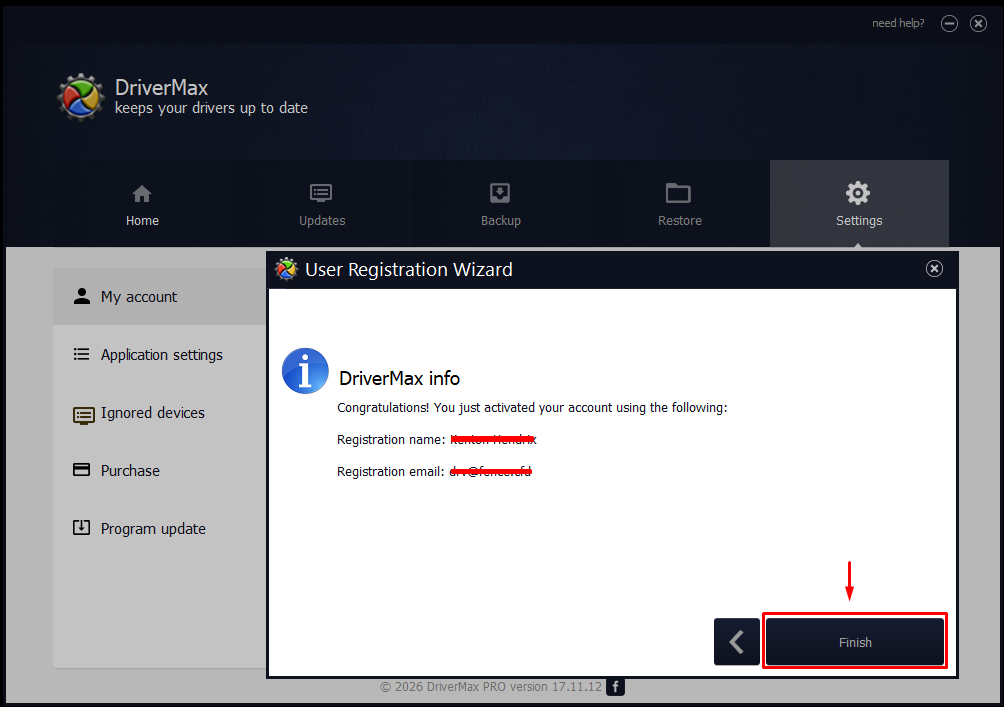Select the Ignored devices monitor icon

[83, 415]
